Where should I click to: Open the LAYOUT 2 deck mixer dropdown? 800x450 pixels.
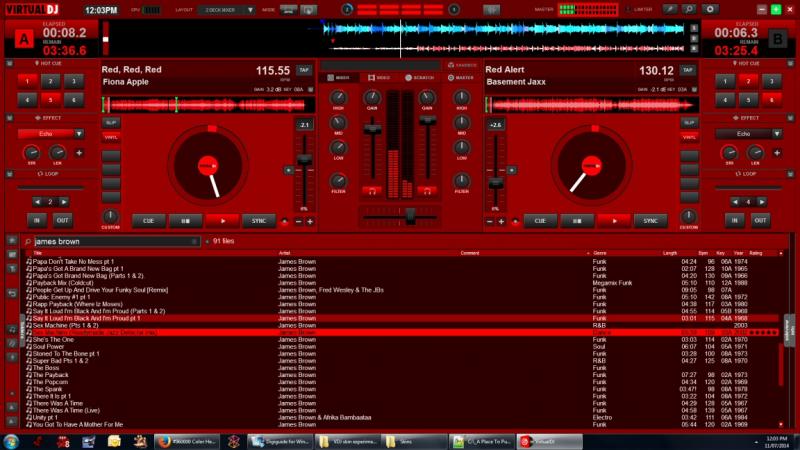[x=227, y=10]
